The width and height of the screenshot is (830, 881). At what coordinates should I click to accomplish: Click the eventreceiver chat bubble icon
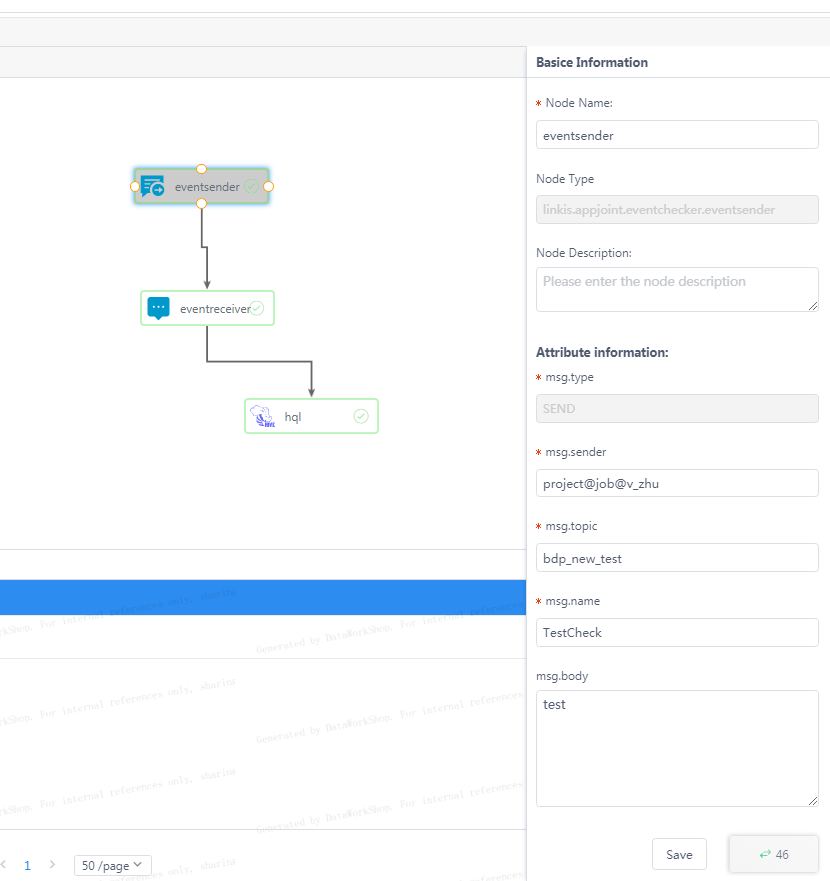pos(158,308)
